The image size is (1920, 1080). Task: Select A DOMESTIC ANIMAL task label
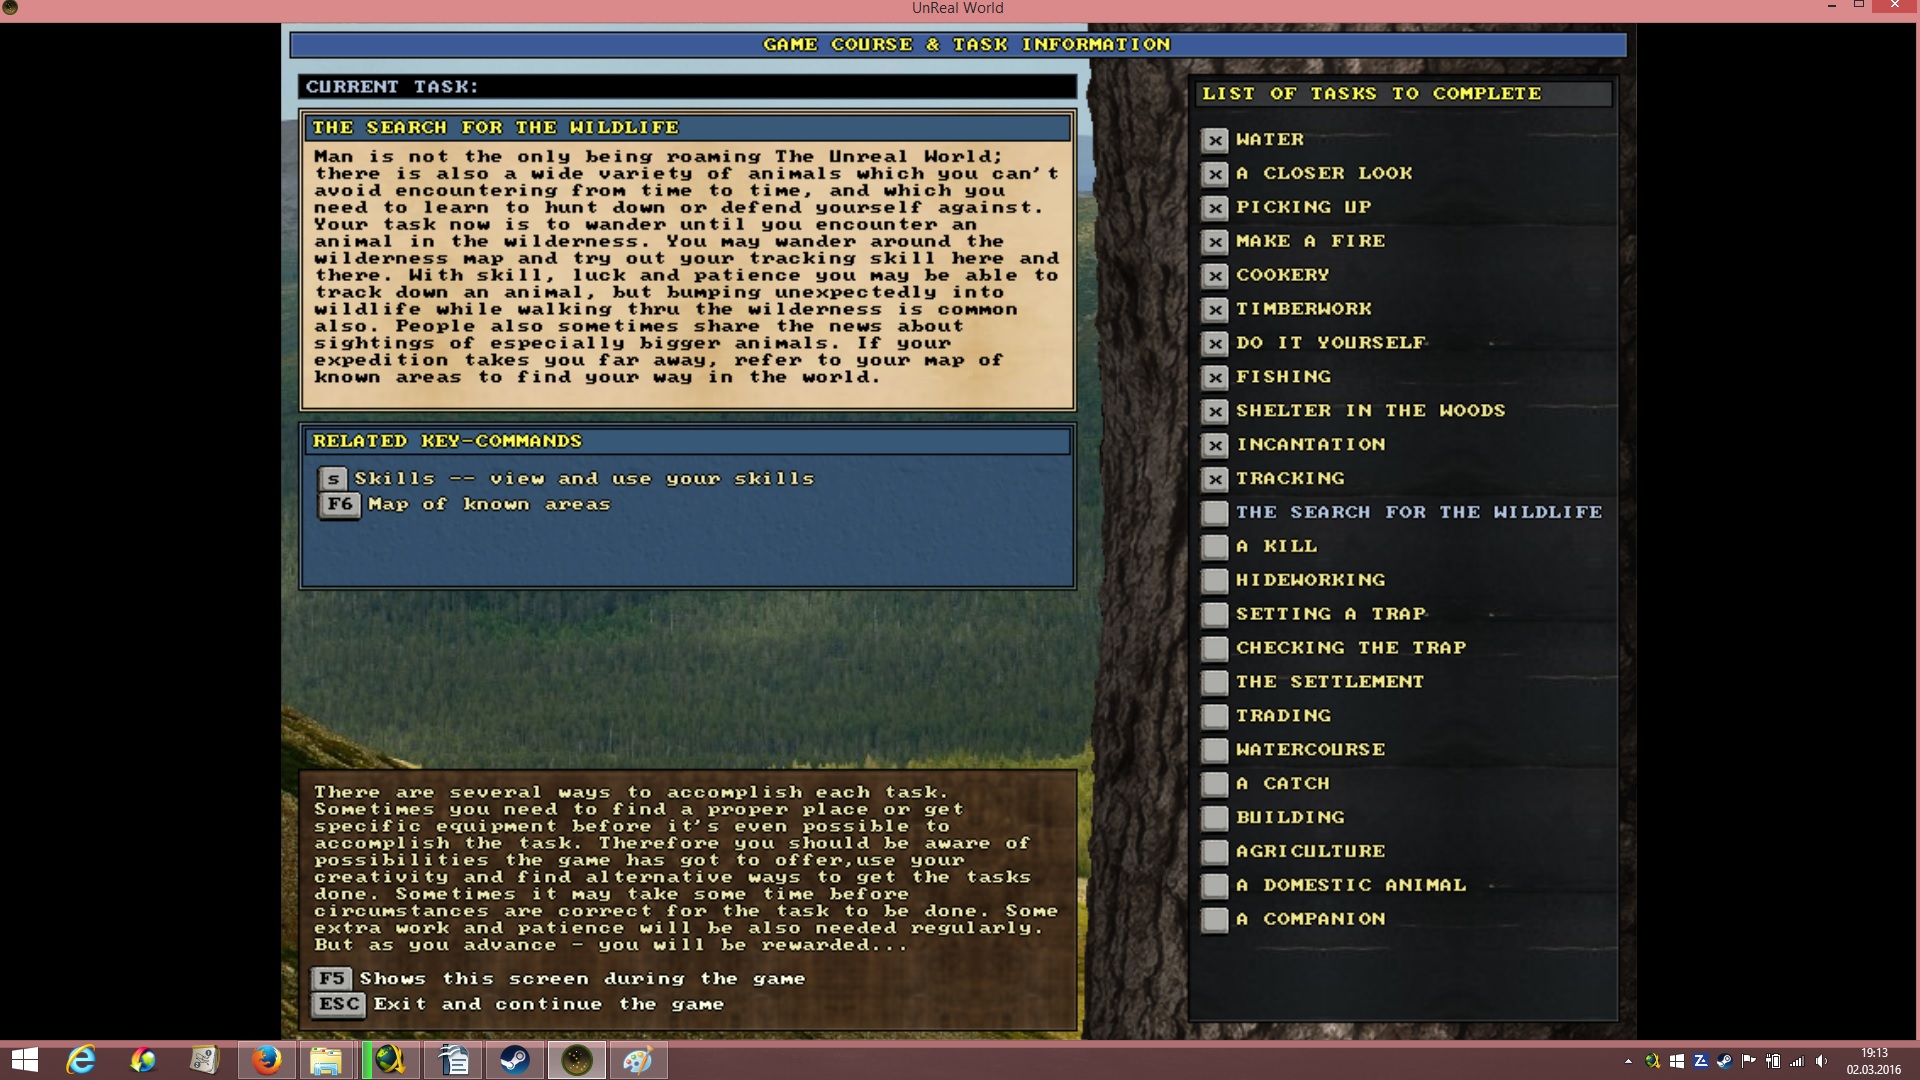coord(1351,886)
